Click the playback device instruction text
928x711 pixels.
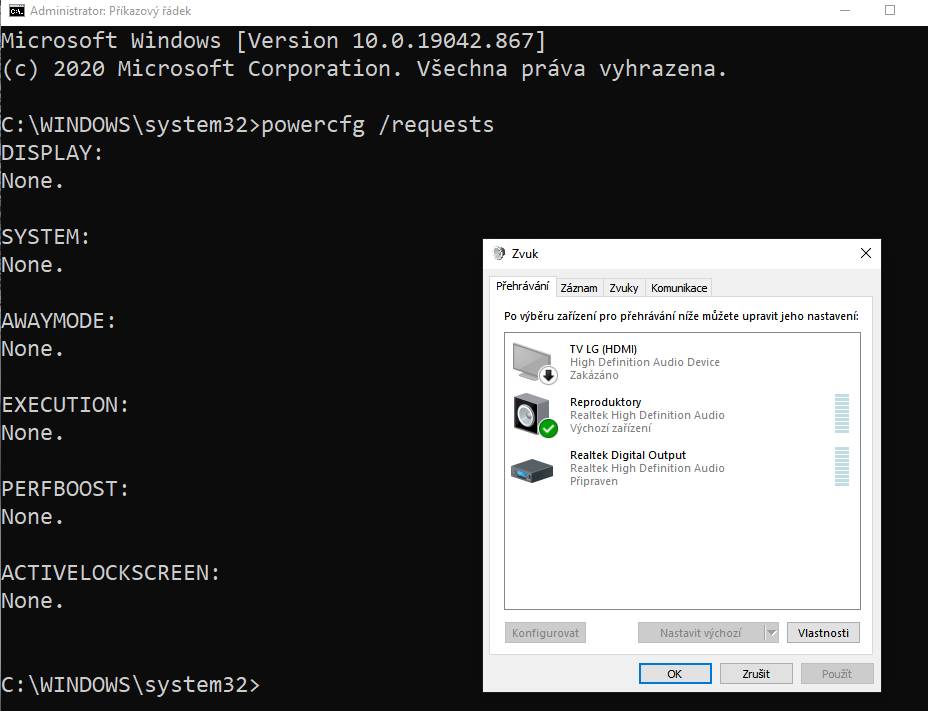click(x=681, y=316)
